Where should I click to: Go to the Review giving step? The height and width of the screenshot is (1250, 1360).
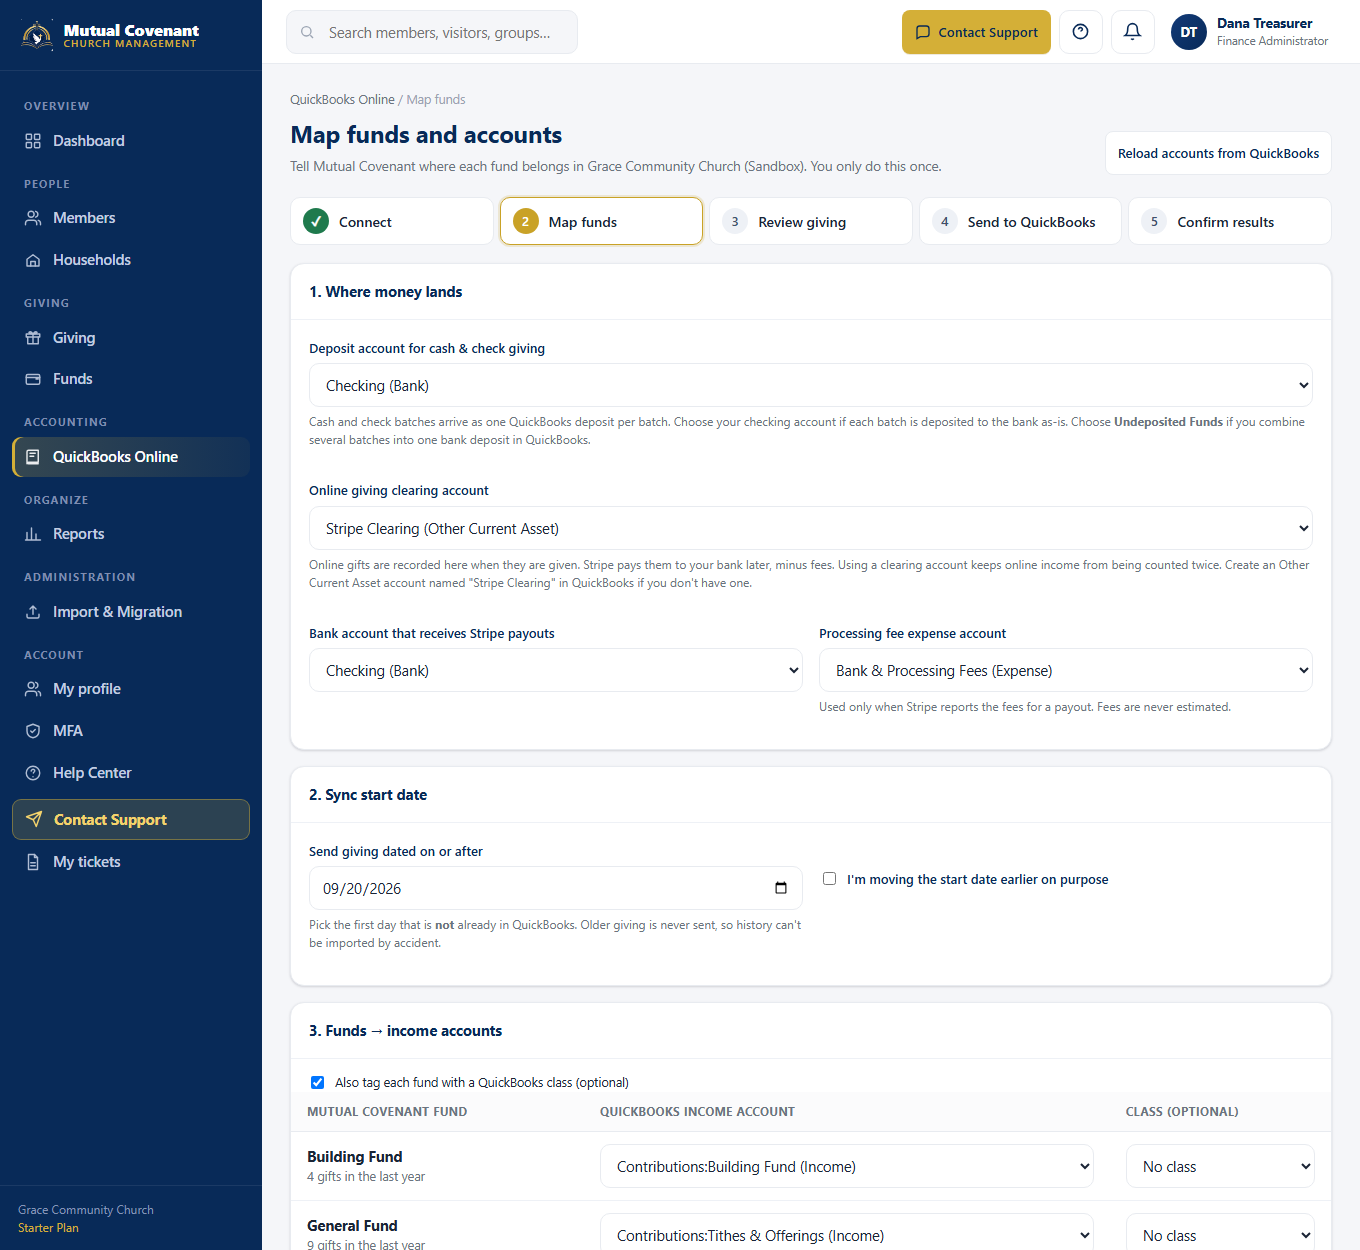pyautogui.click(x=811, y=221)
